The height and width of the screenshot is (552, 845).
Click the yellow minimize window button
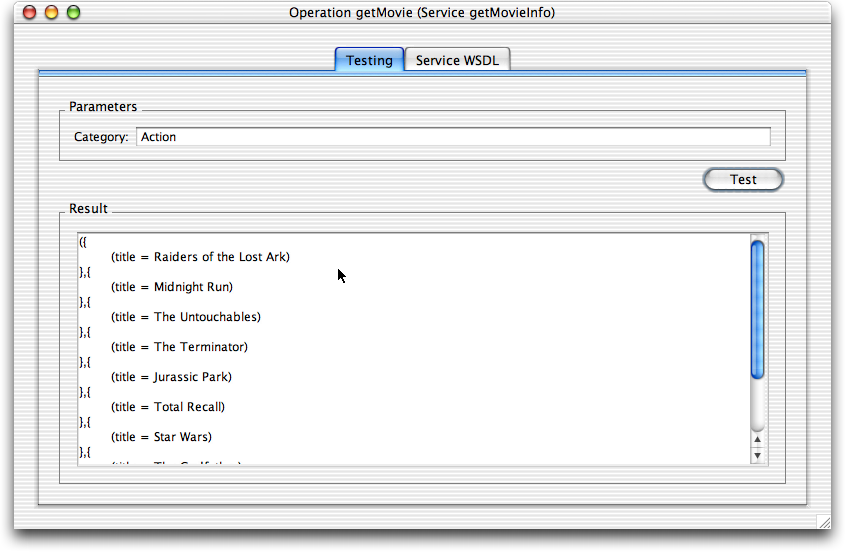52,12
